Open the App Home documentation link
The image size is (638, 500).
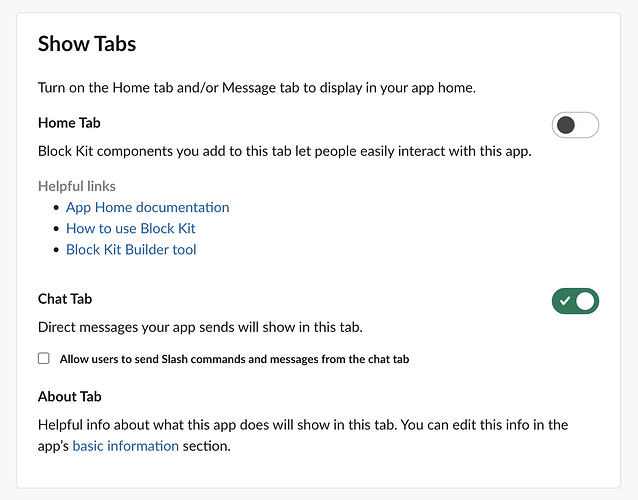[x=147, y=207]
